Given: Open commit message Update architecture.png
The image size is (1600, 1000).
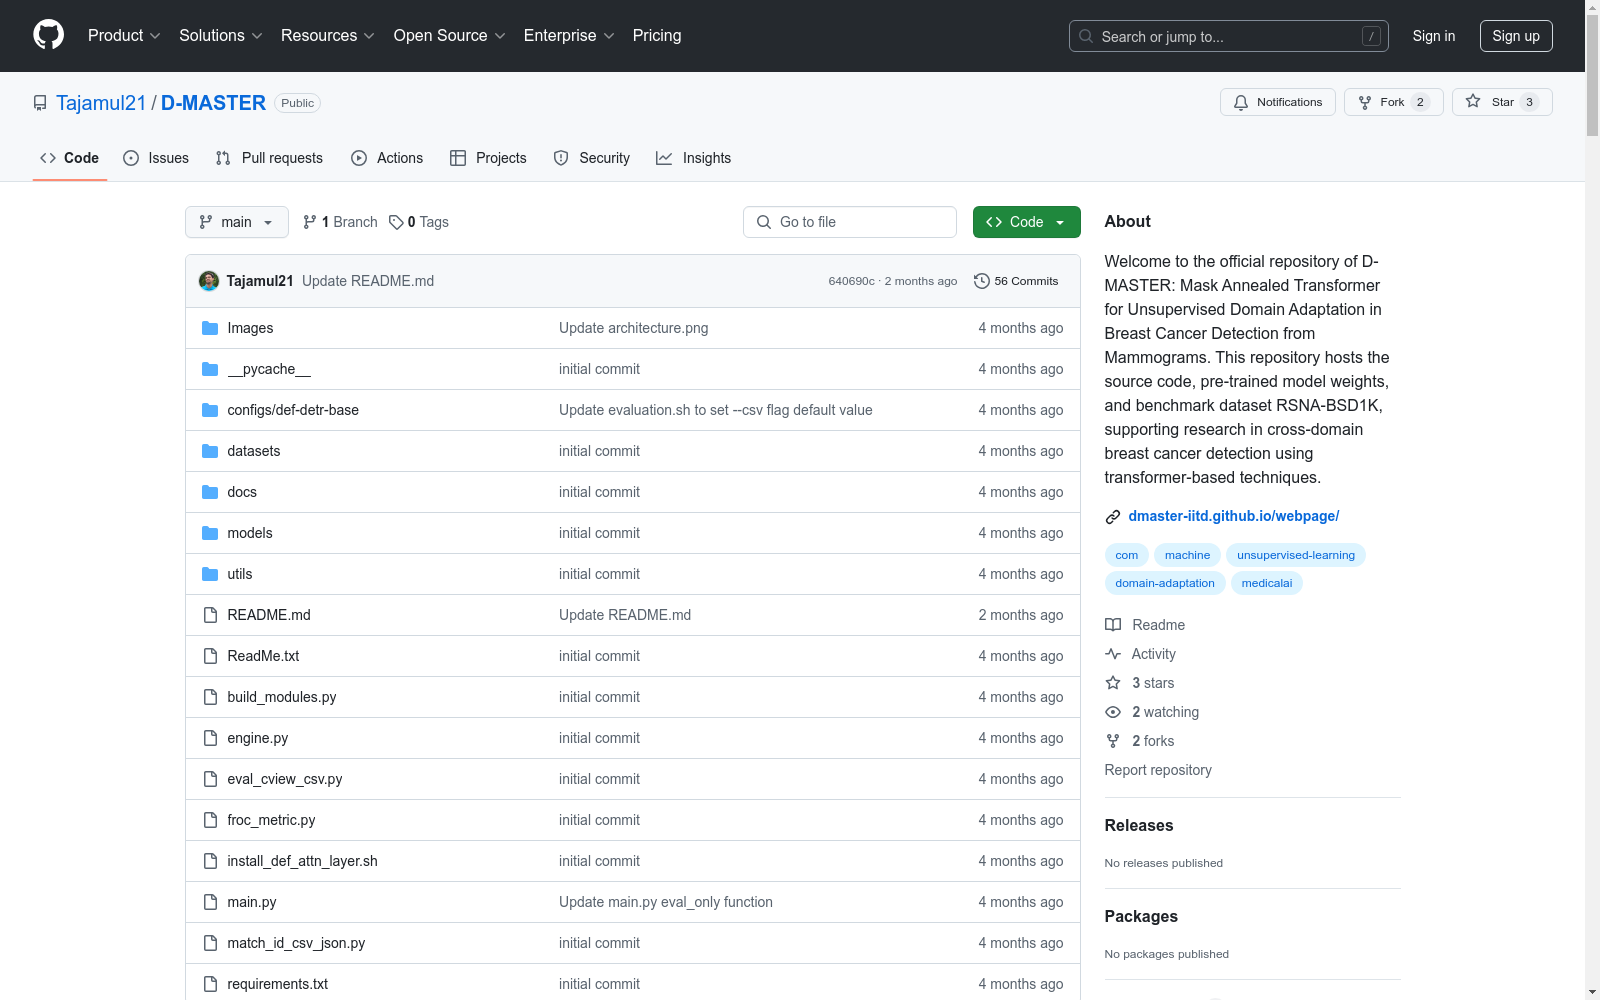Looking at the screenshot, I should [x=633, y=328].
